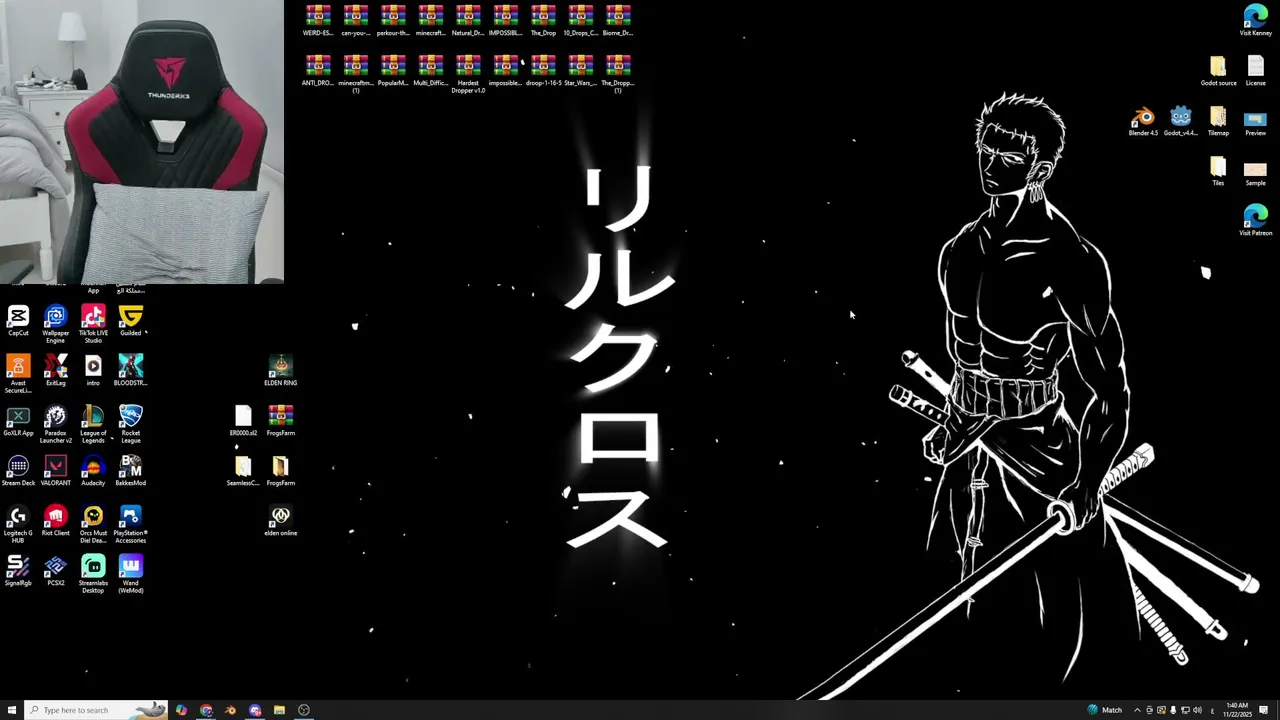Select the parkour-th... archive

(393, 22)
